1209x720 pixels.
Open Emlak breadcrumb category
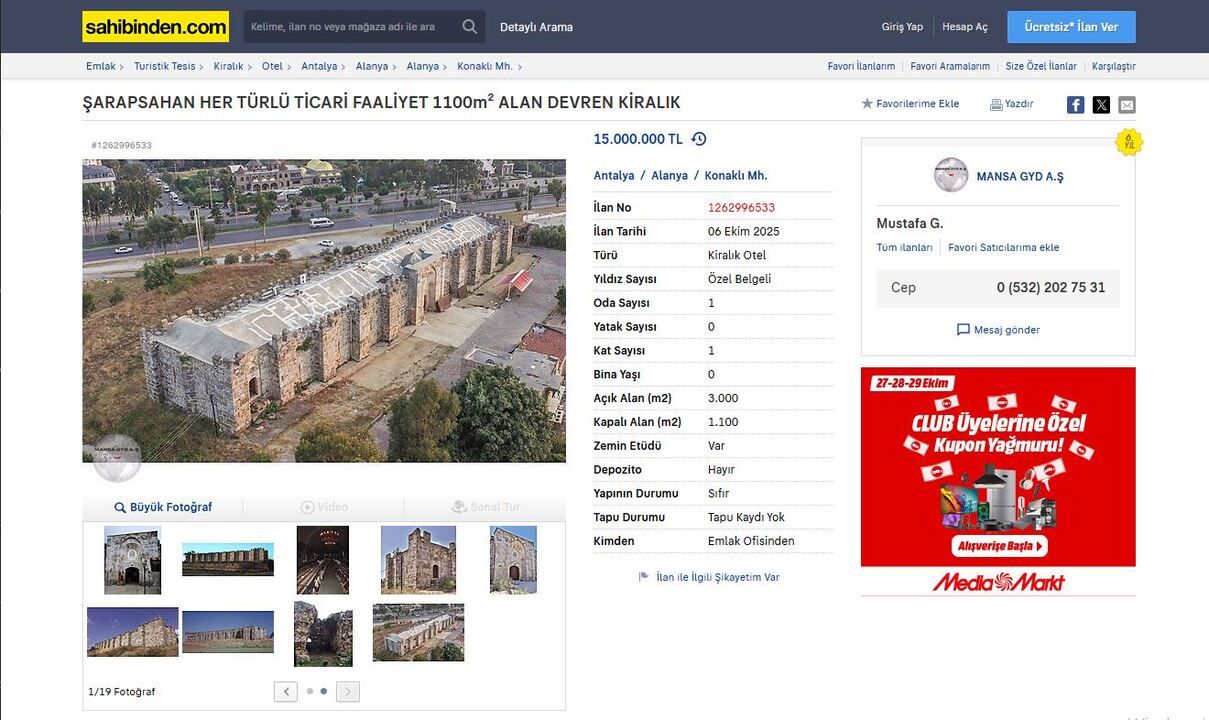101,66
